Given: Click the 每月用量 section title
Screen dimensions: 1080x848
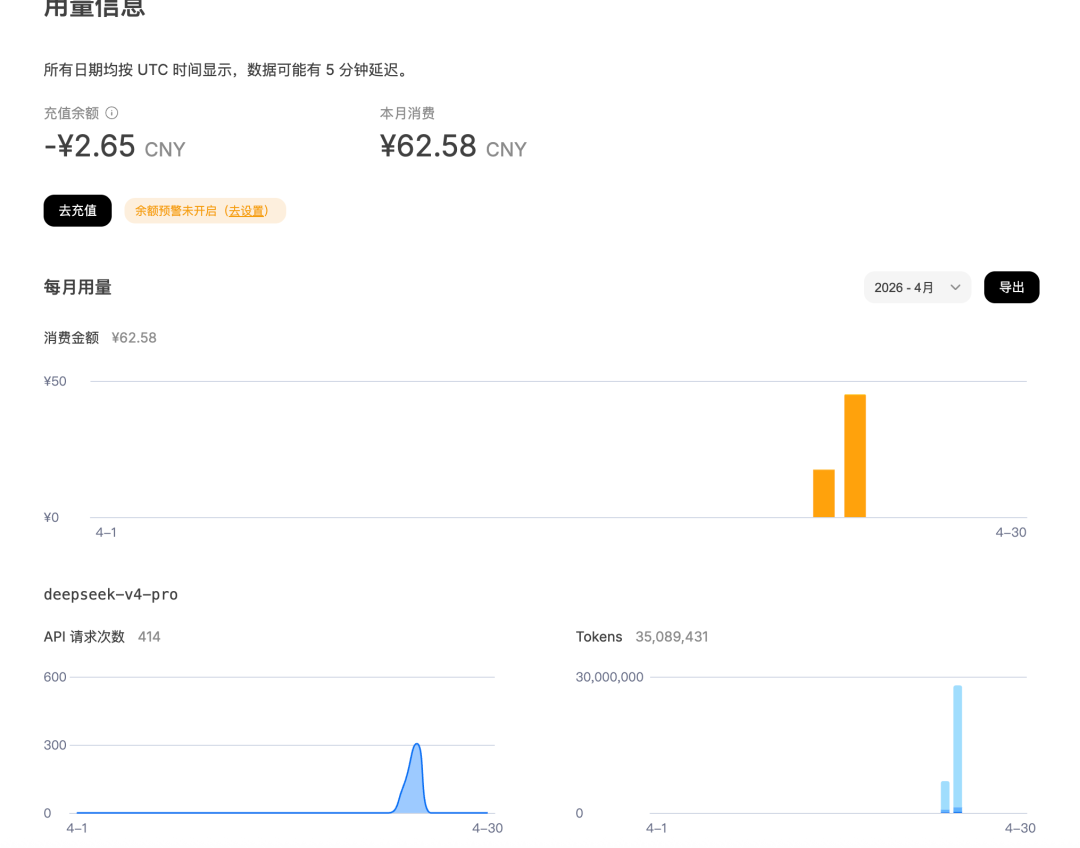Looking at the screenshot, I should [x=76, y=287].
